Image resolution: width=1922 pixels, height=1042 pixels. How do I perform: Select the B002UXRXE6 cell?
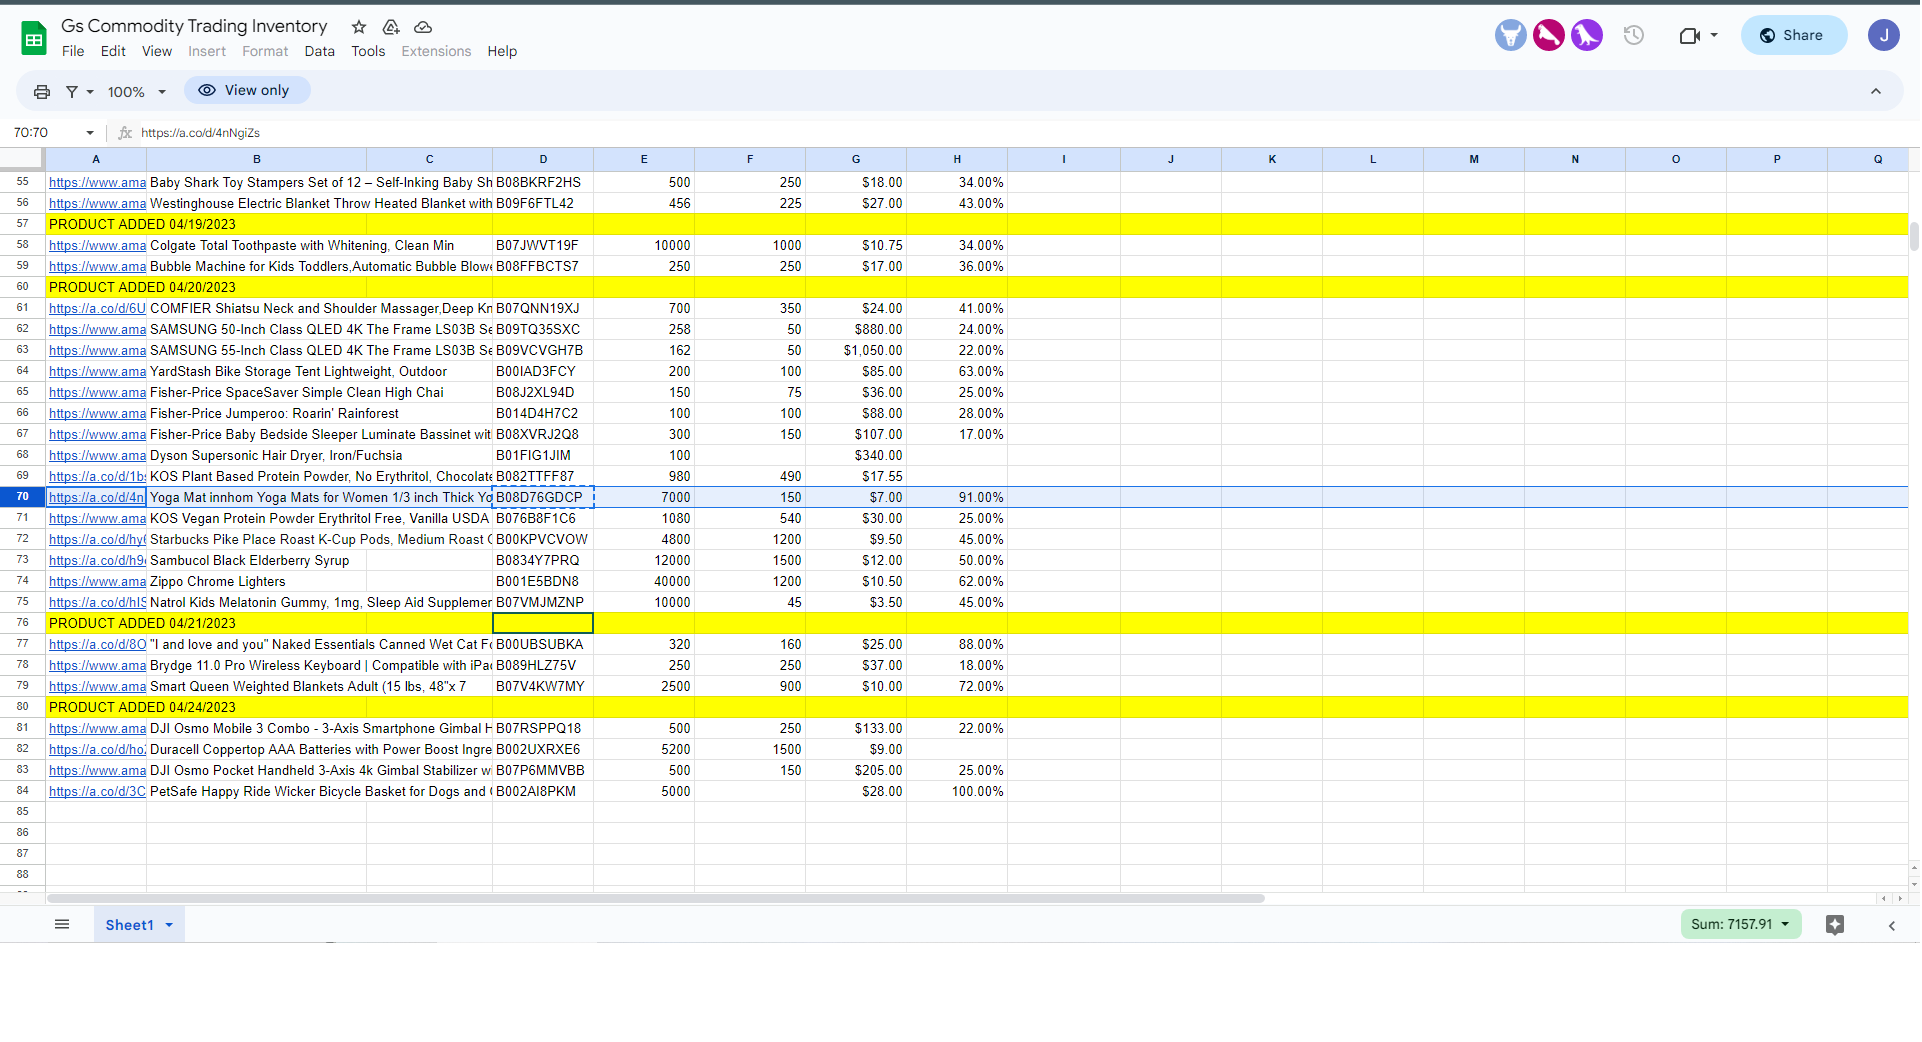tap(543, 750)
